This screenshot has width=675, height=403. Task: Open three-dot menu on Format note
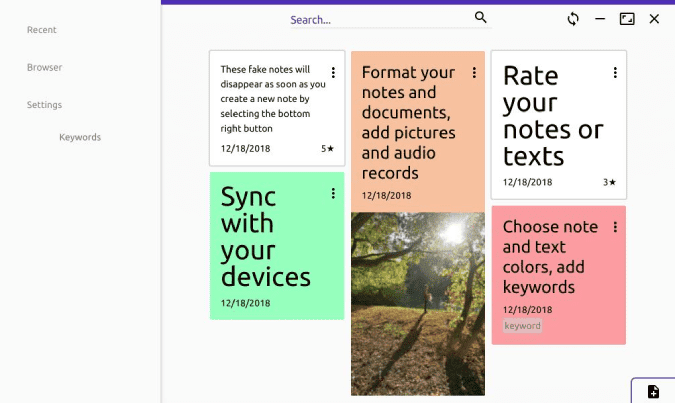tap(474, 72)
